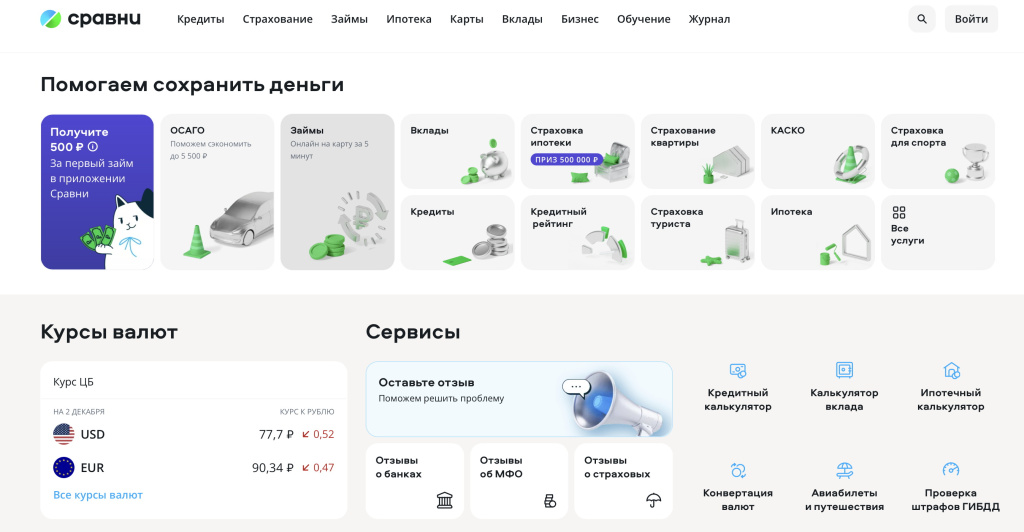This screenshot has height=532, width=1024.
Task: Click the EUR rate 90,34 ₽
Action: click(273, 467)
